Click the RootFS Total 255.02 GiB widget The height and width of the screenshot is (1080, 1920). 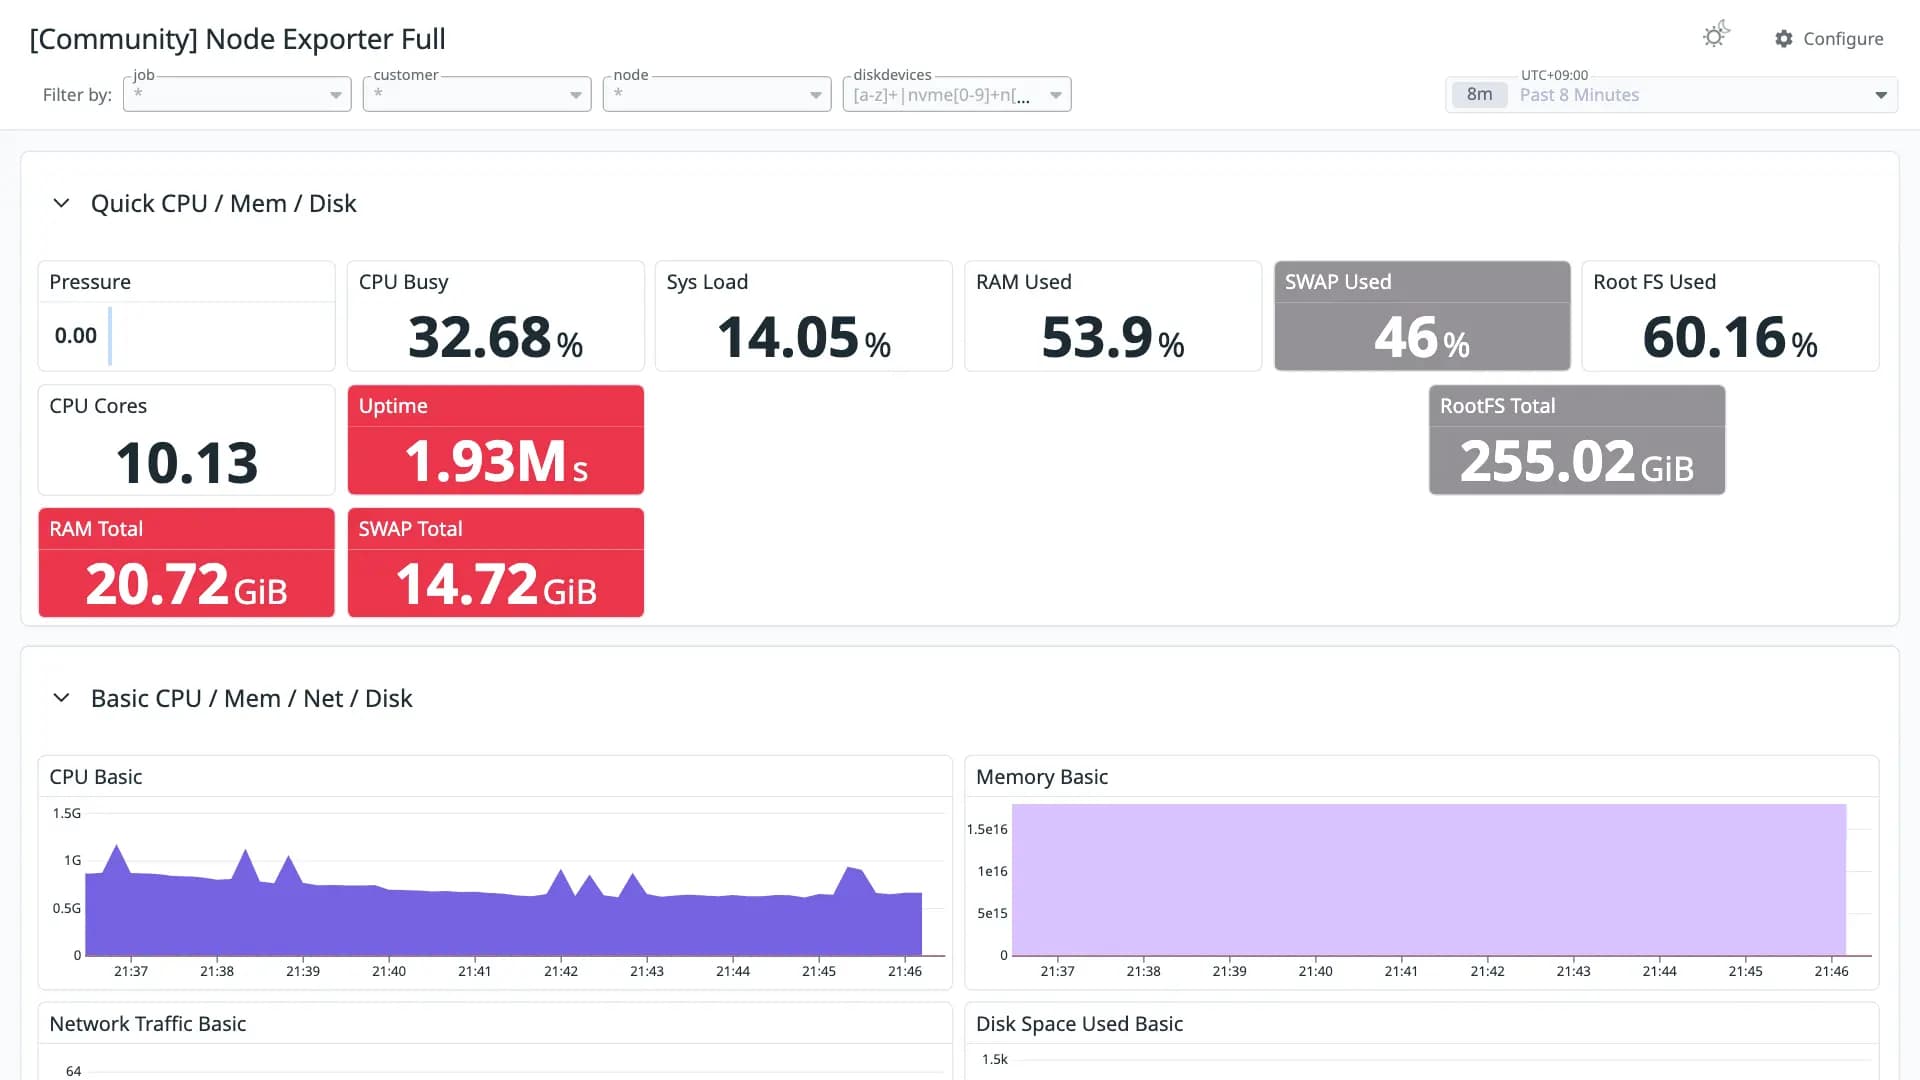click(x=1576, y=440)
